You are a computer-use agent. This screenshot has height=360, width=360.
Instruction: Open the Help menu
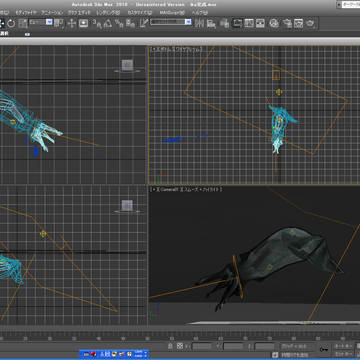coord(199,12)
